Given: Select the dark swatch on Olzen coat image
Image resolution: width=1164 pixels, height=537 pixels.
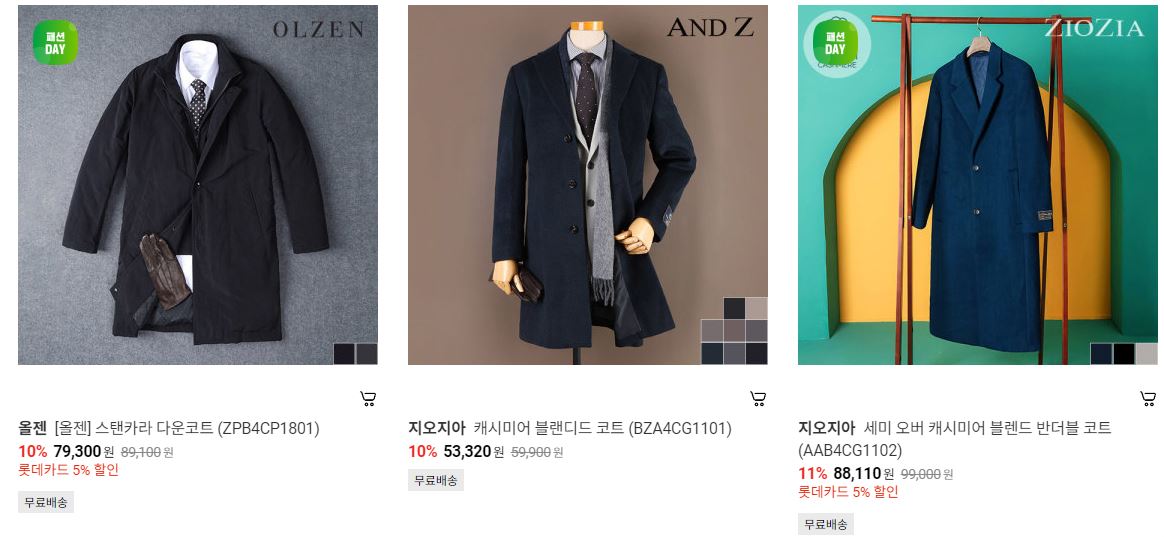Looking at the screenshot, I should (344, 354).
